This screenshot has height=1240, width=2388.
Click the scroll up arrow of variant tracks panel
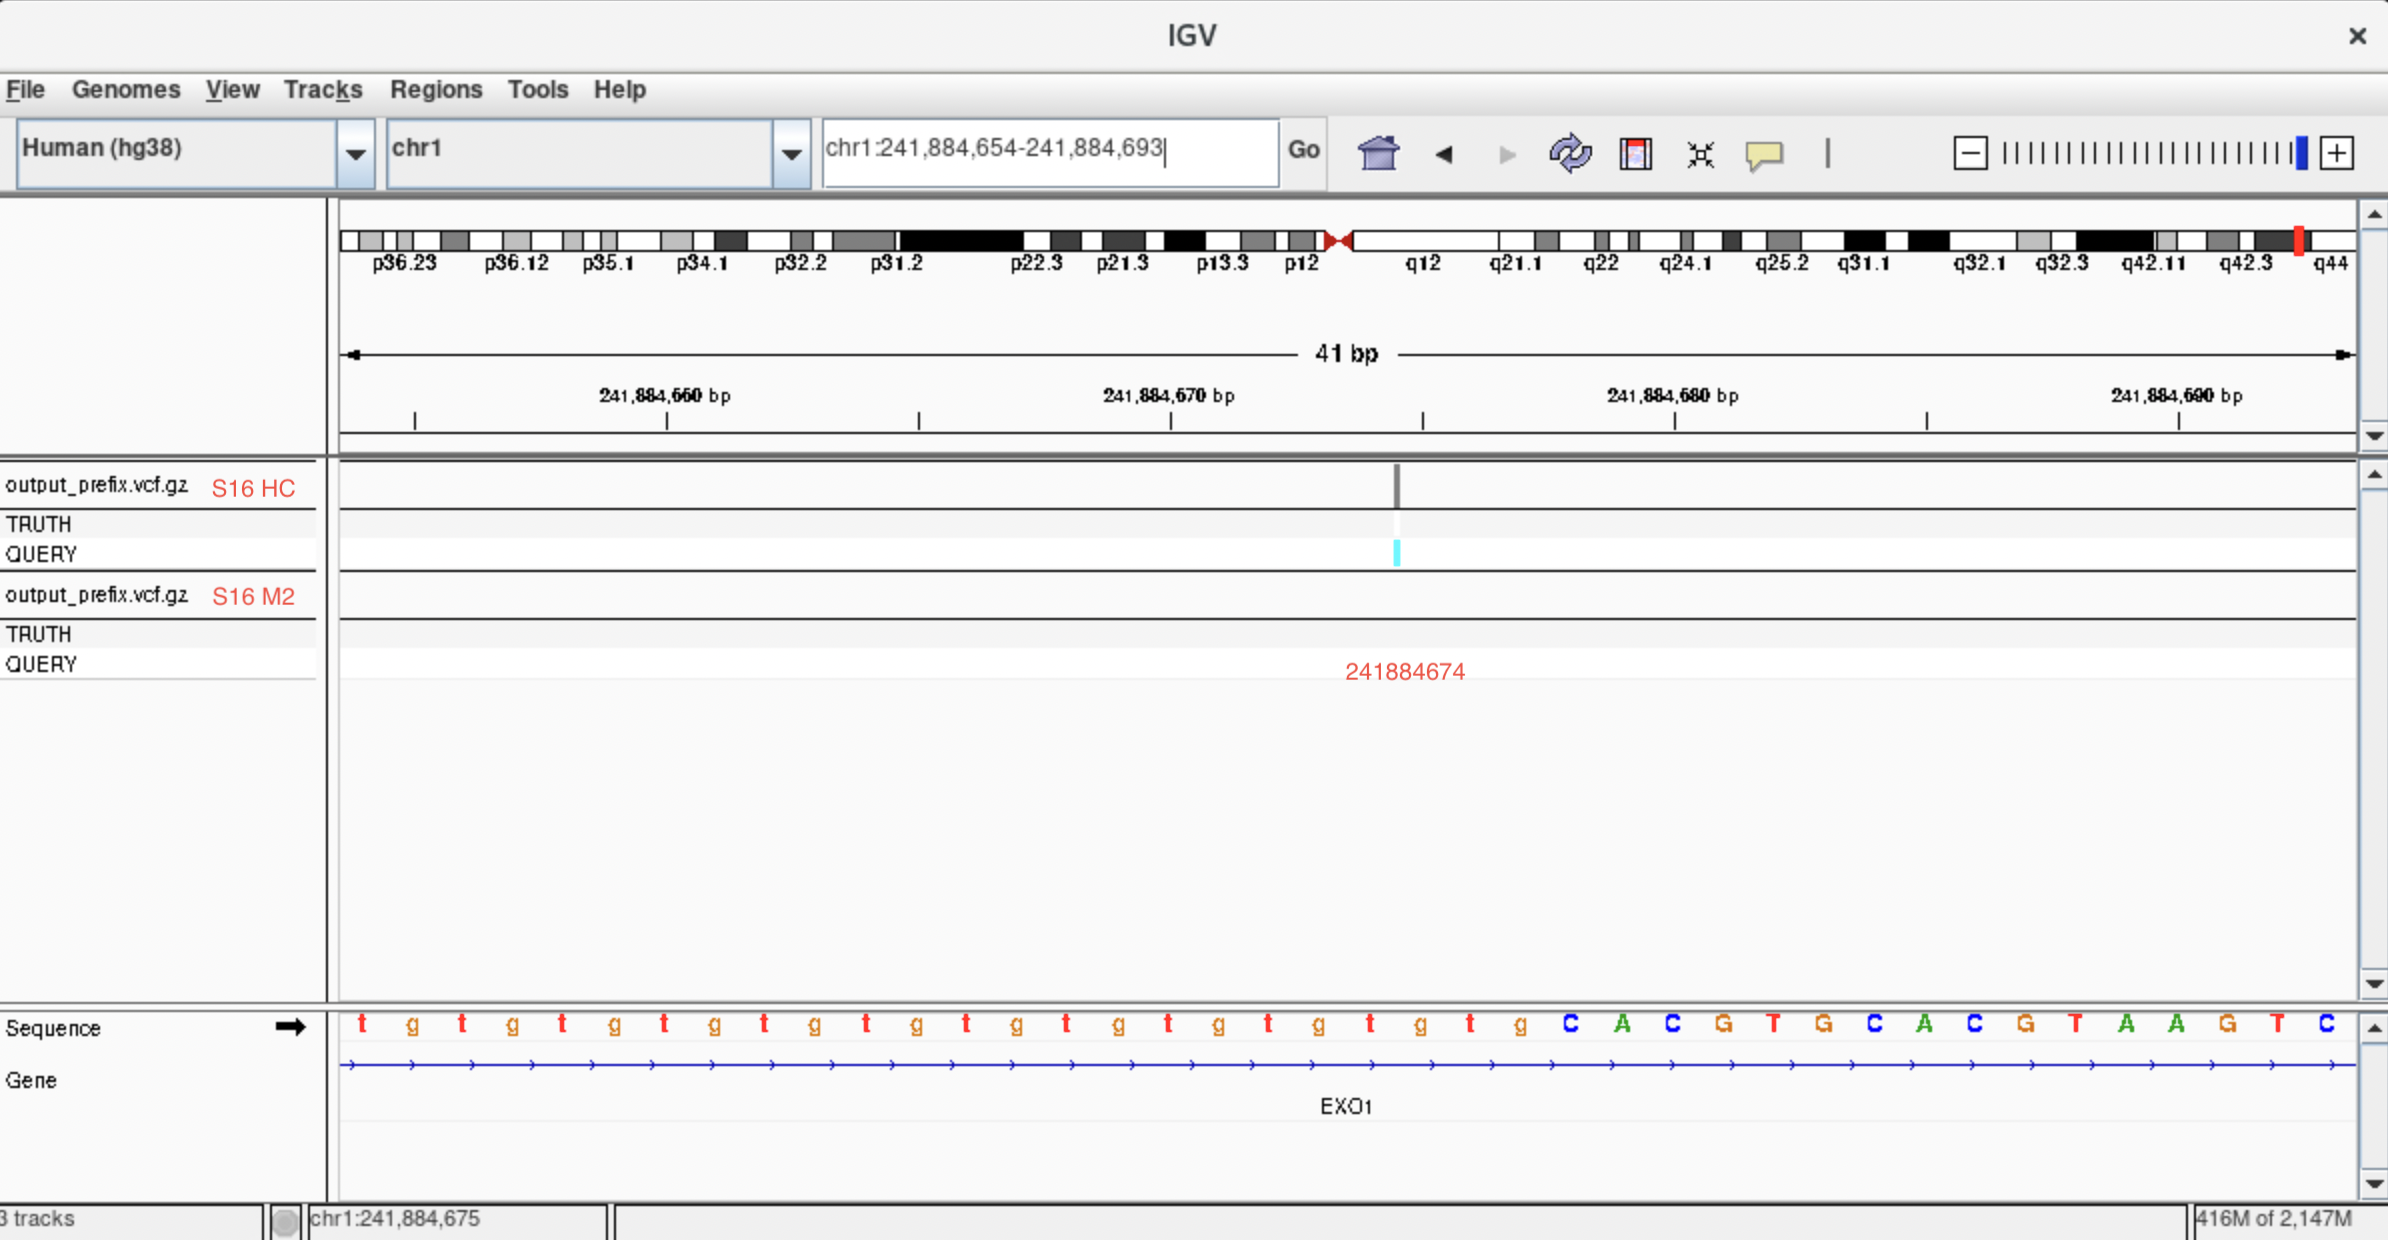(x=2374, y=475)
